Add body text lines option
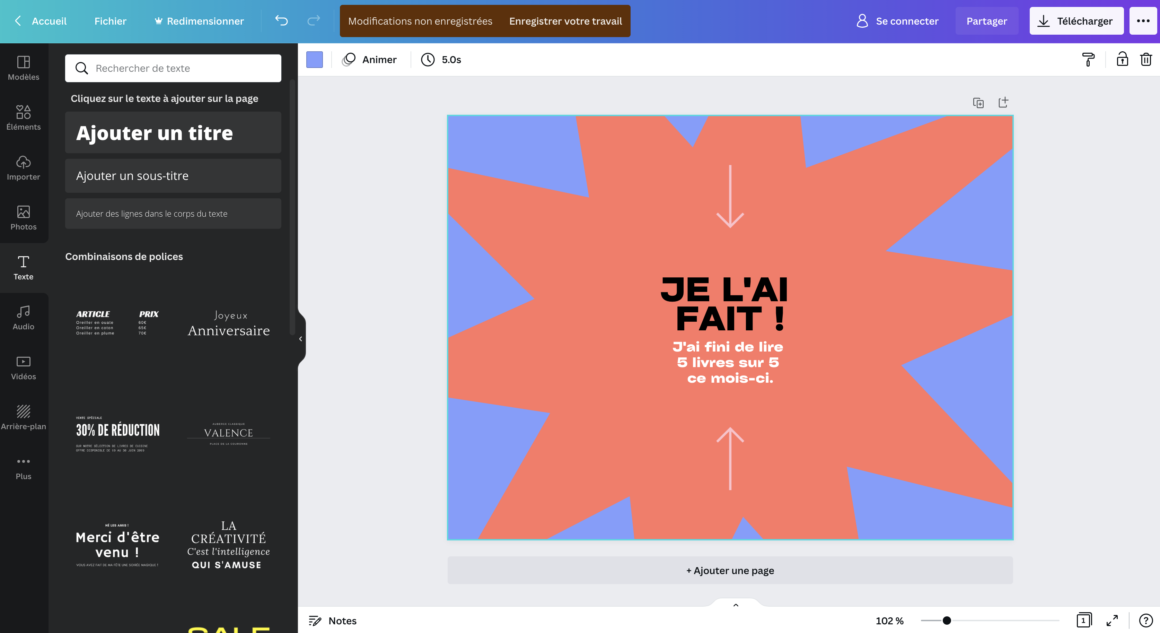 click(x=173, y=214)
